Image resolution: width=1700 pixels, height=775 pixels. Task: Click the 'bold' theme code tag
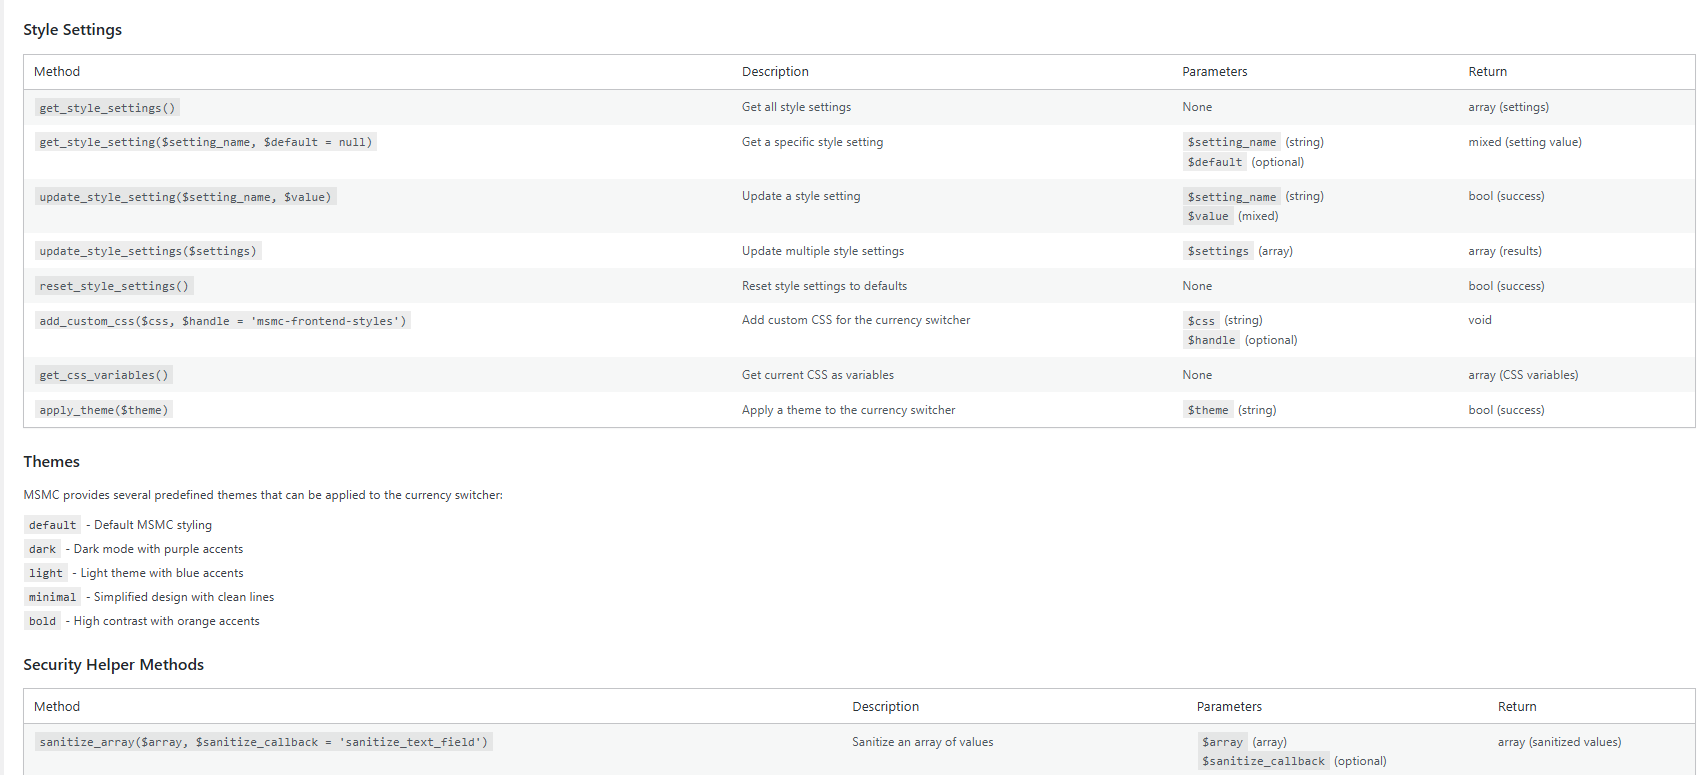(x=42, y=621)
